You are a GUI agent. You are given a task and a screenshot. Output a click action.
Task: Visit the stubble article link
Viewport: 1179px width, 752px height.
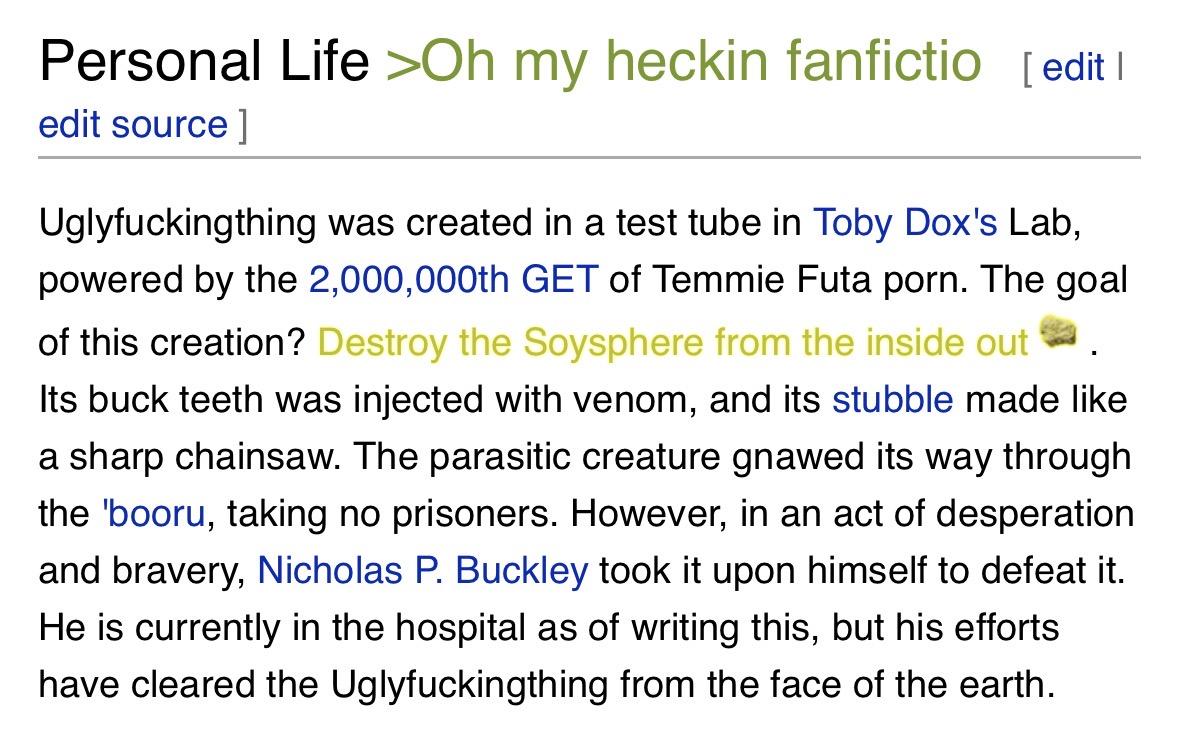[x=893, y=399]
